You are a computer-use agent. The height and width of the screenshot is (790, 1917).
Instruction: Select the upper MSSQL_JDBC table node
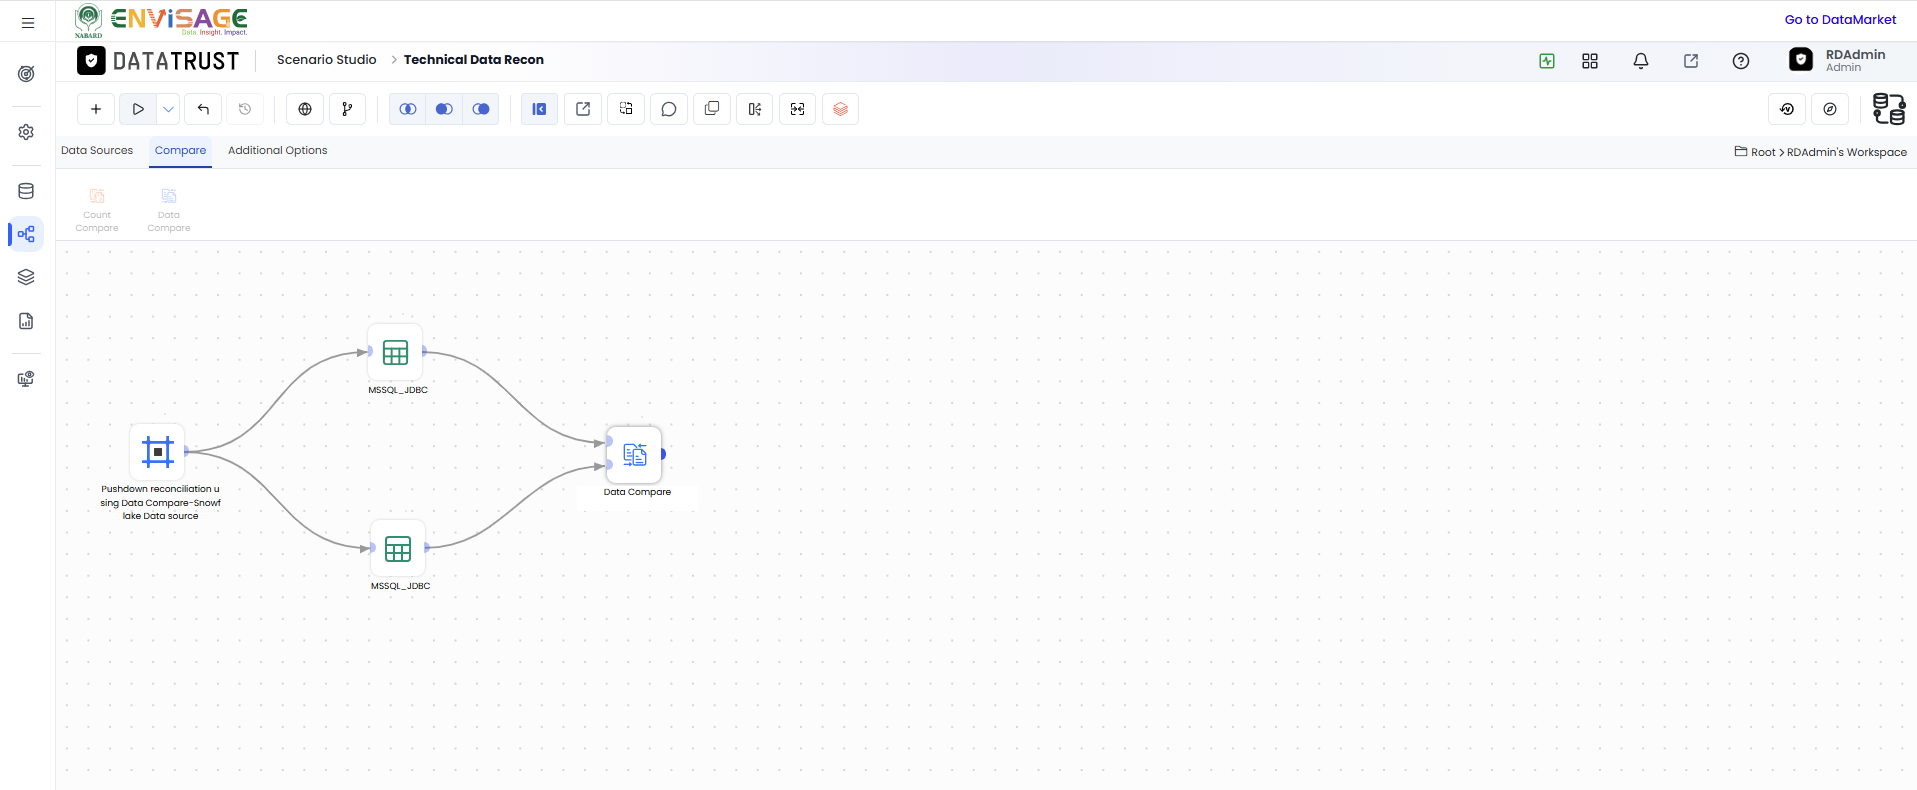coord(396,352)
